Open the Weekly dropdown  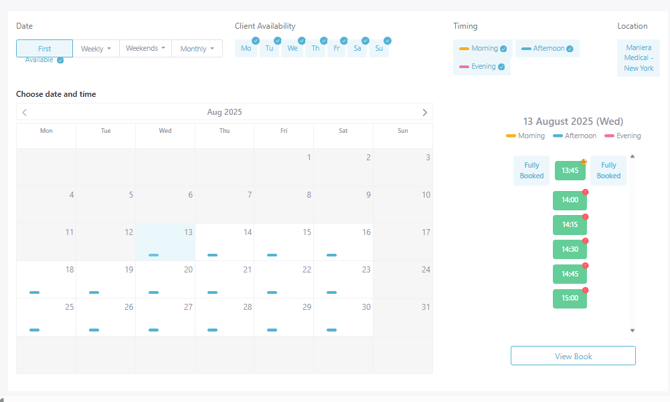pyautogui.click(x=96, y=48)
